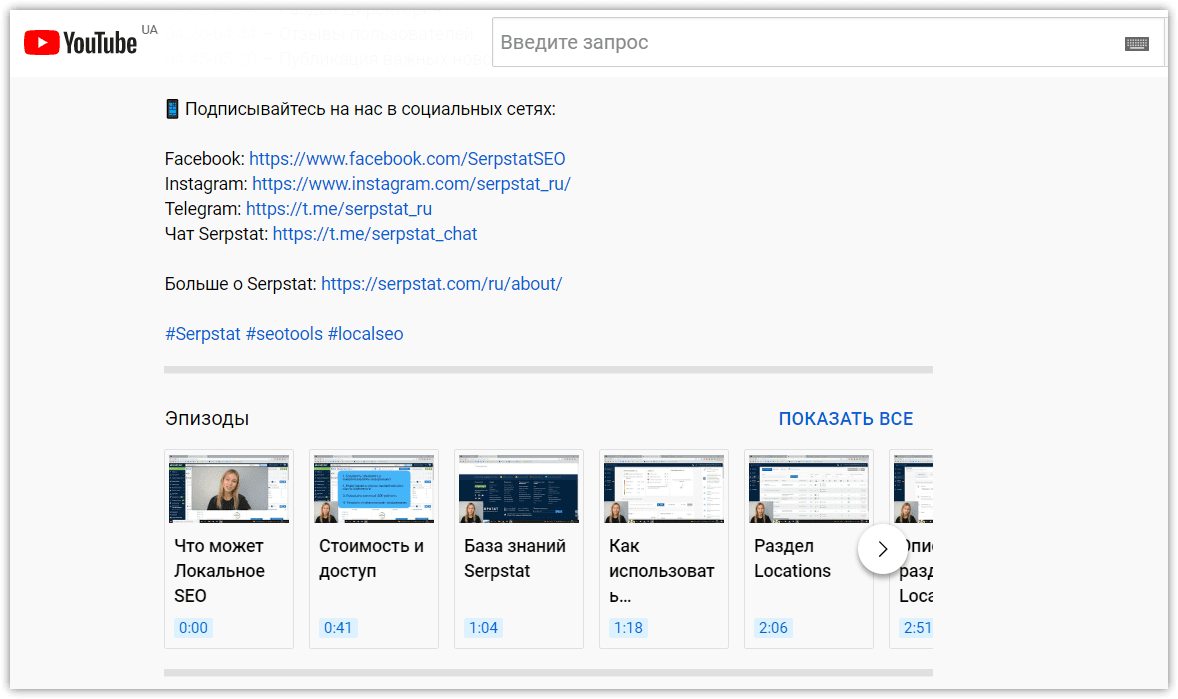1178x699 pixels.
Task: Jump to timestamp 0:41
Action: (x=338, y=628)
